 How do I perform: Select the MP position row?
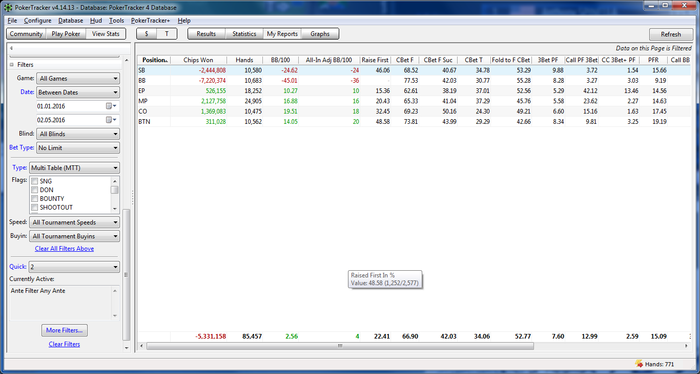[x=414, y=101]
